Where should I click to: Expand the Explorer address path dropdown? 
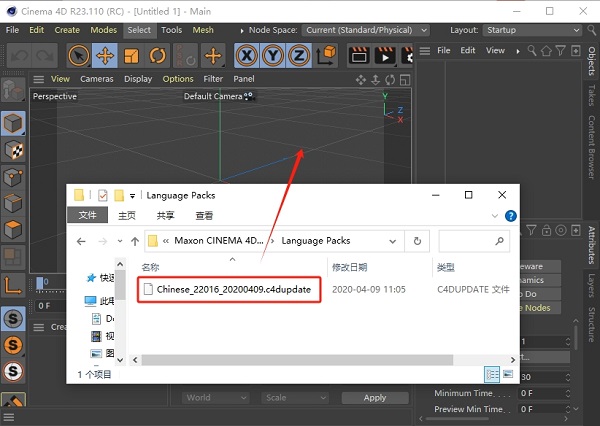point(392,241)
